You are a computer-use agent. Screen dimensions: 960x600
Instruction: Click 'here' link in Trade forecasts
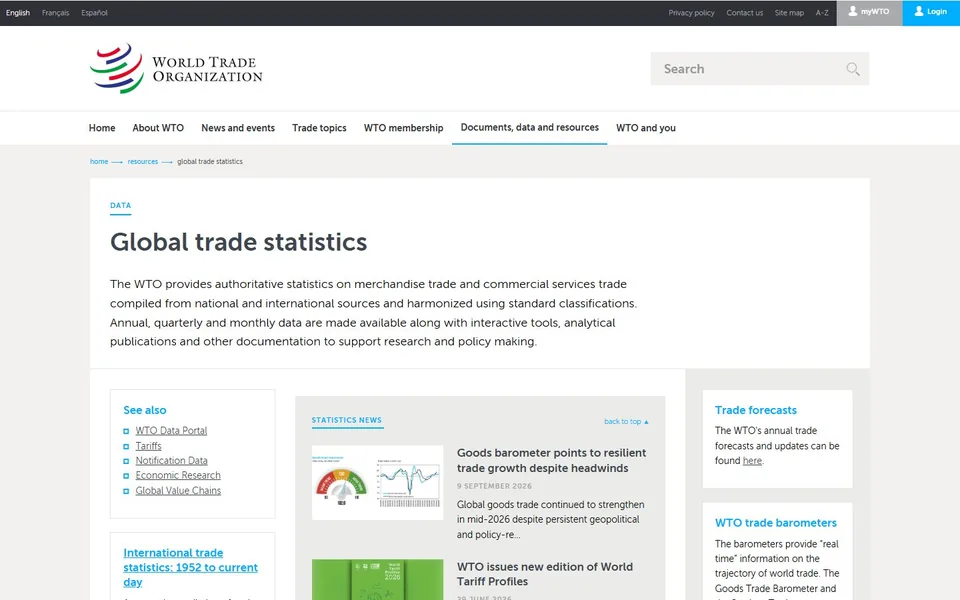point(752,461)
